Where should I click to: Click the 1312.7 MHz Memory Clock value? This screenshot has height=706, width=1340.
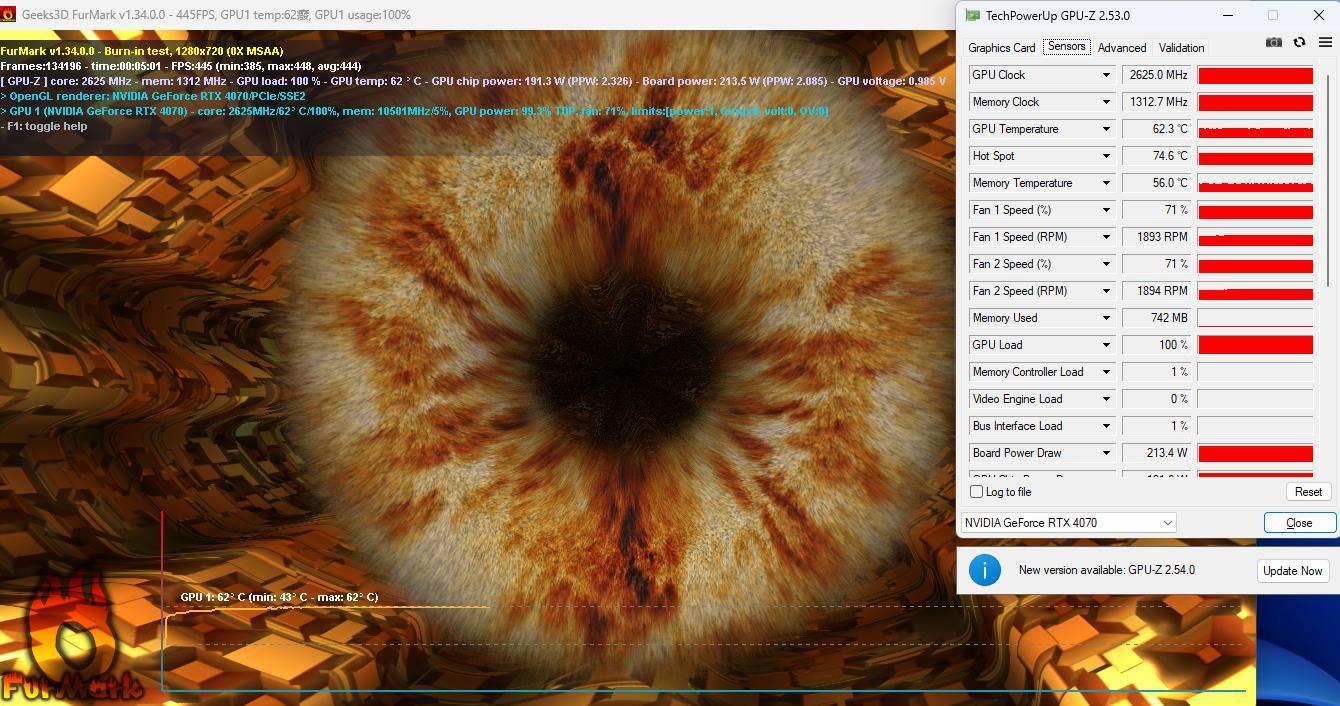pos(1158,102)
